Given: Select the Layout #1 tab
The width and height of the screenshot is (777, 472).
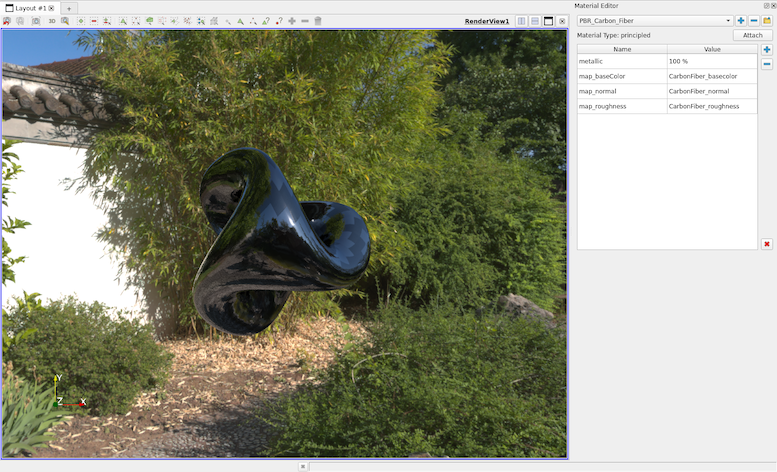Looking at the screenshot, I should (29, 8).
